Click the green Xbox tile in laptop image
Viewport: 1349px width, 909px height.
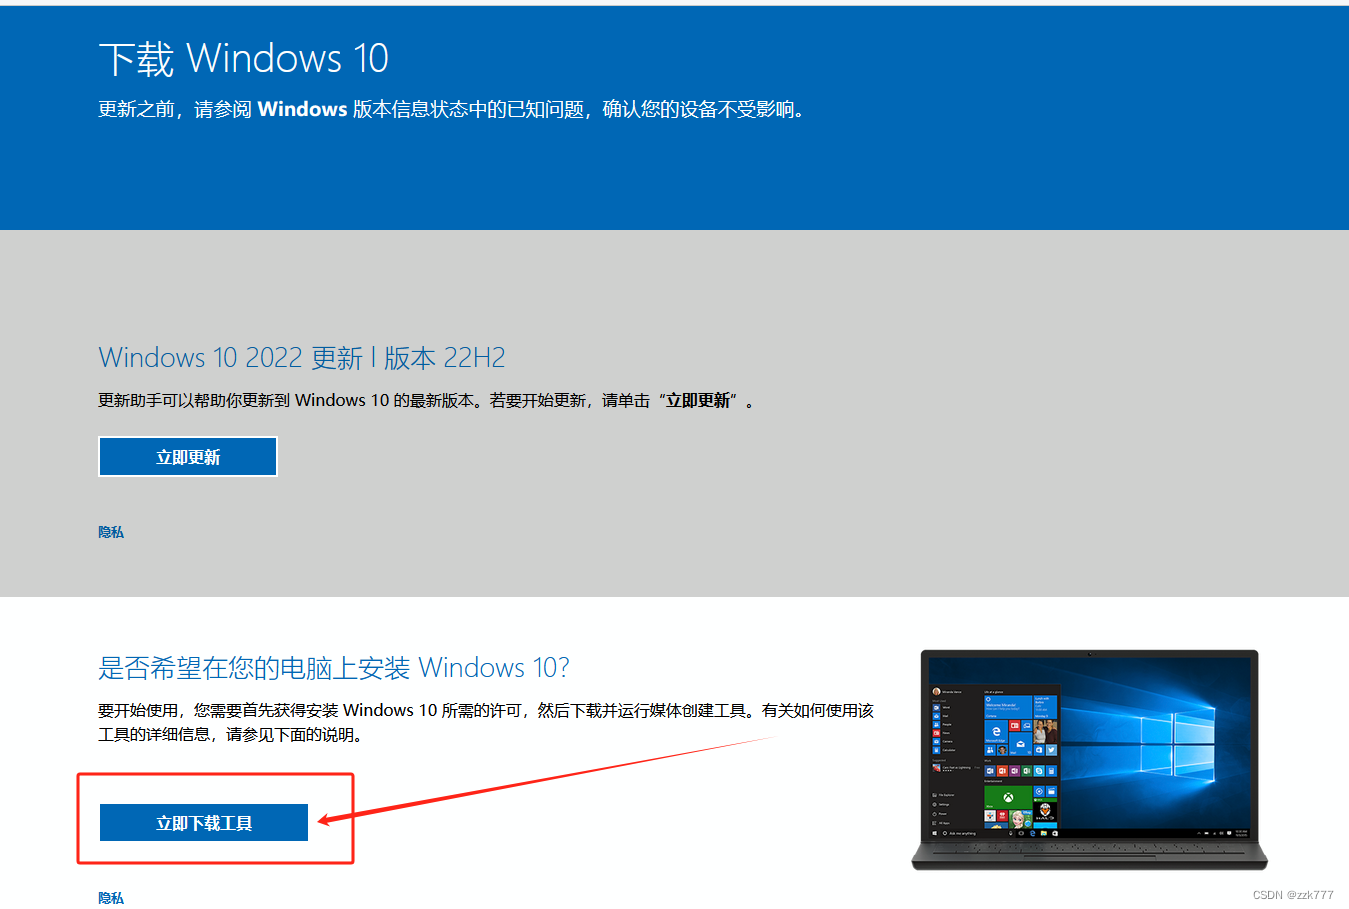click(x=1008, y=797)
